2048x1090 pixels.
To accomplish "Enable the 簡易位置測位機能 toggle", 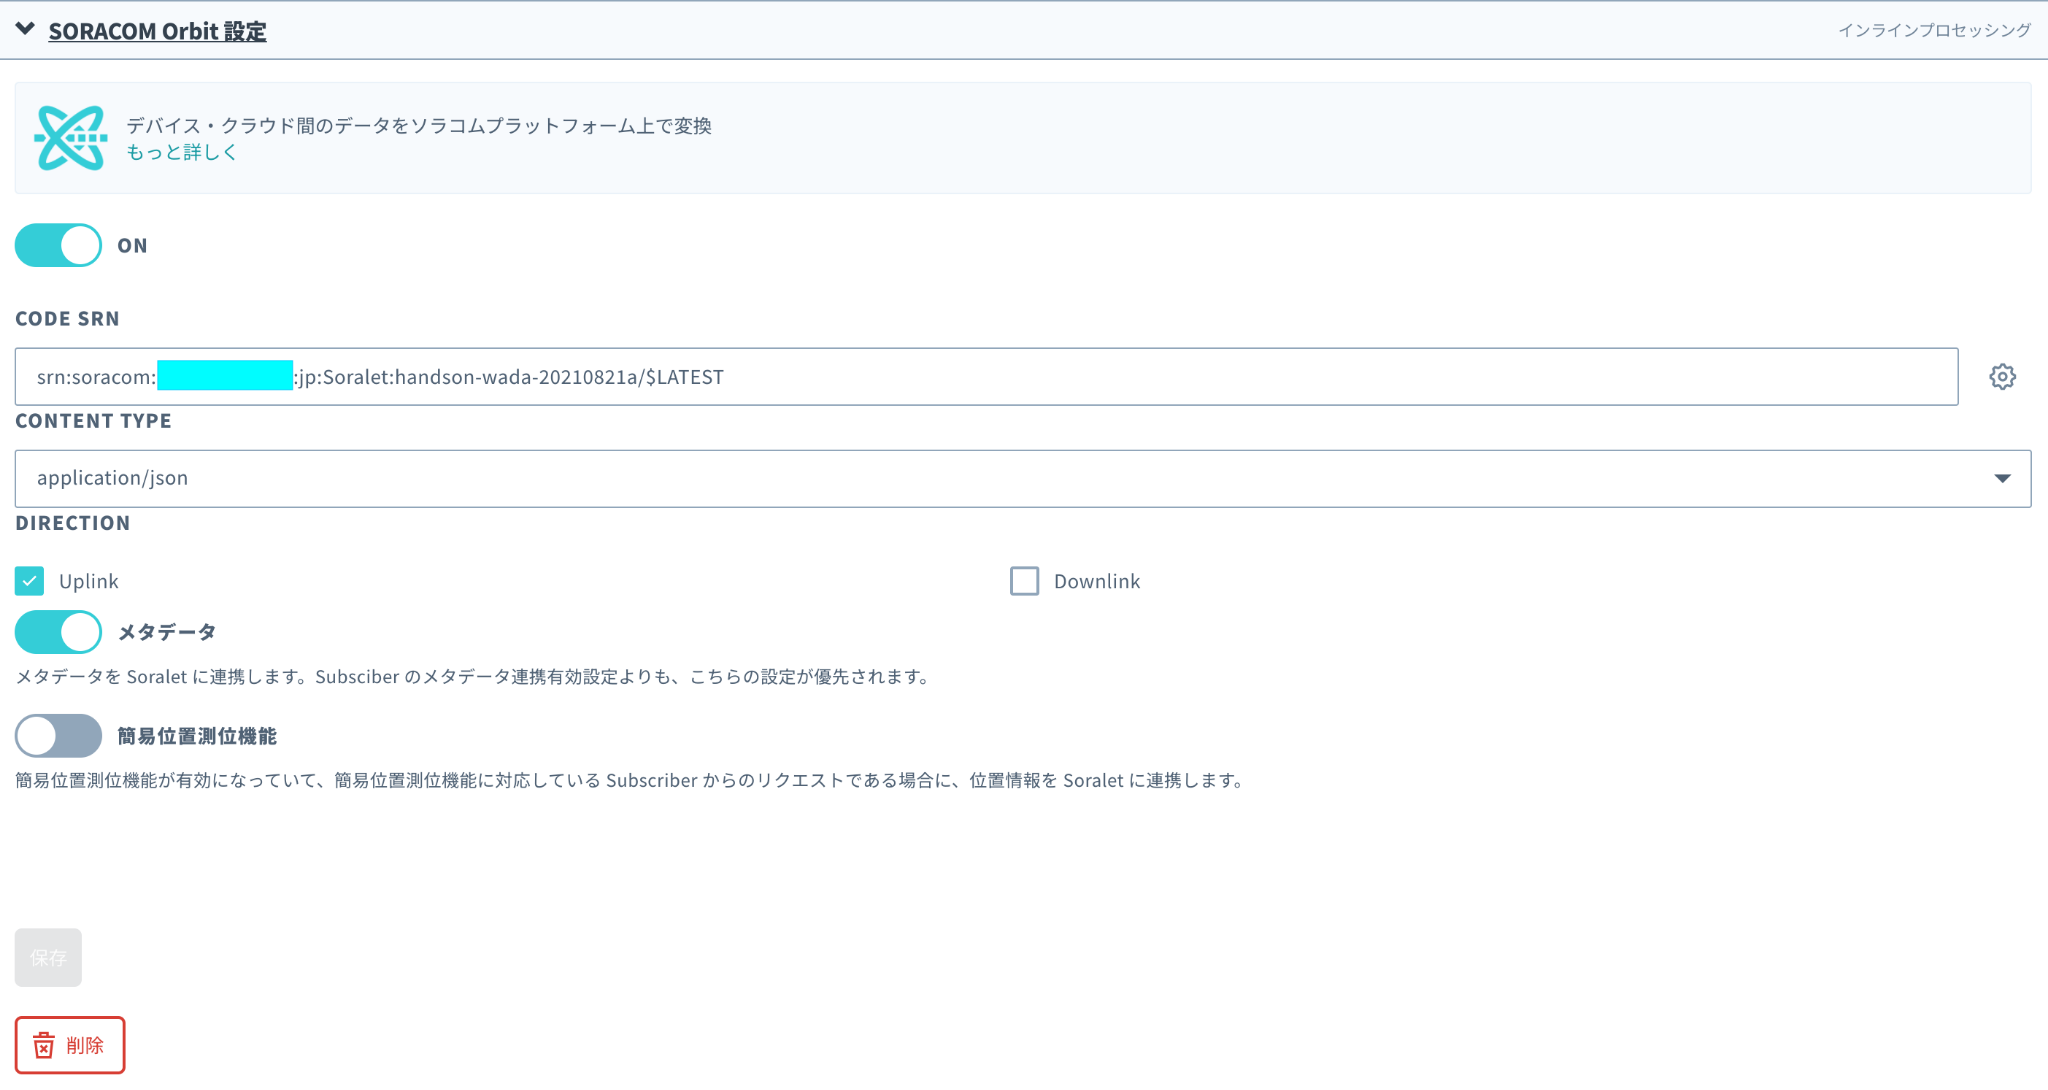I will 58,736.
